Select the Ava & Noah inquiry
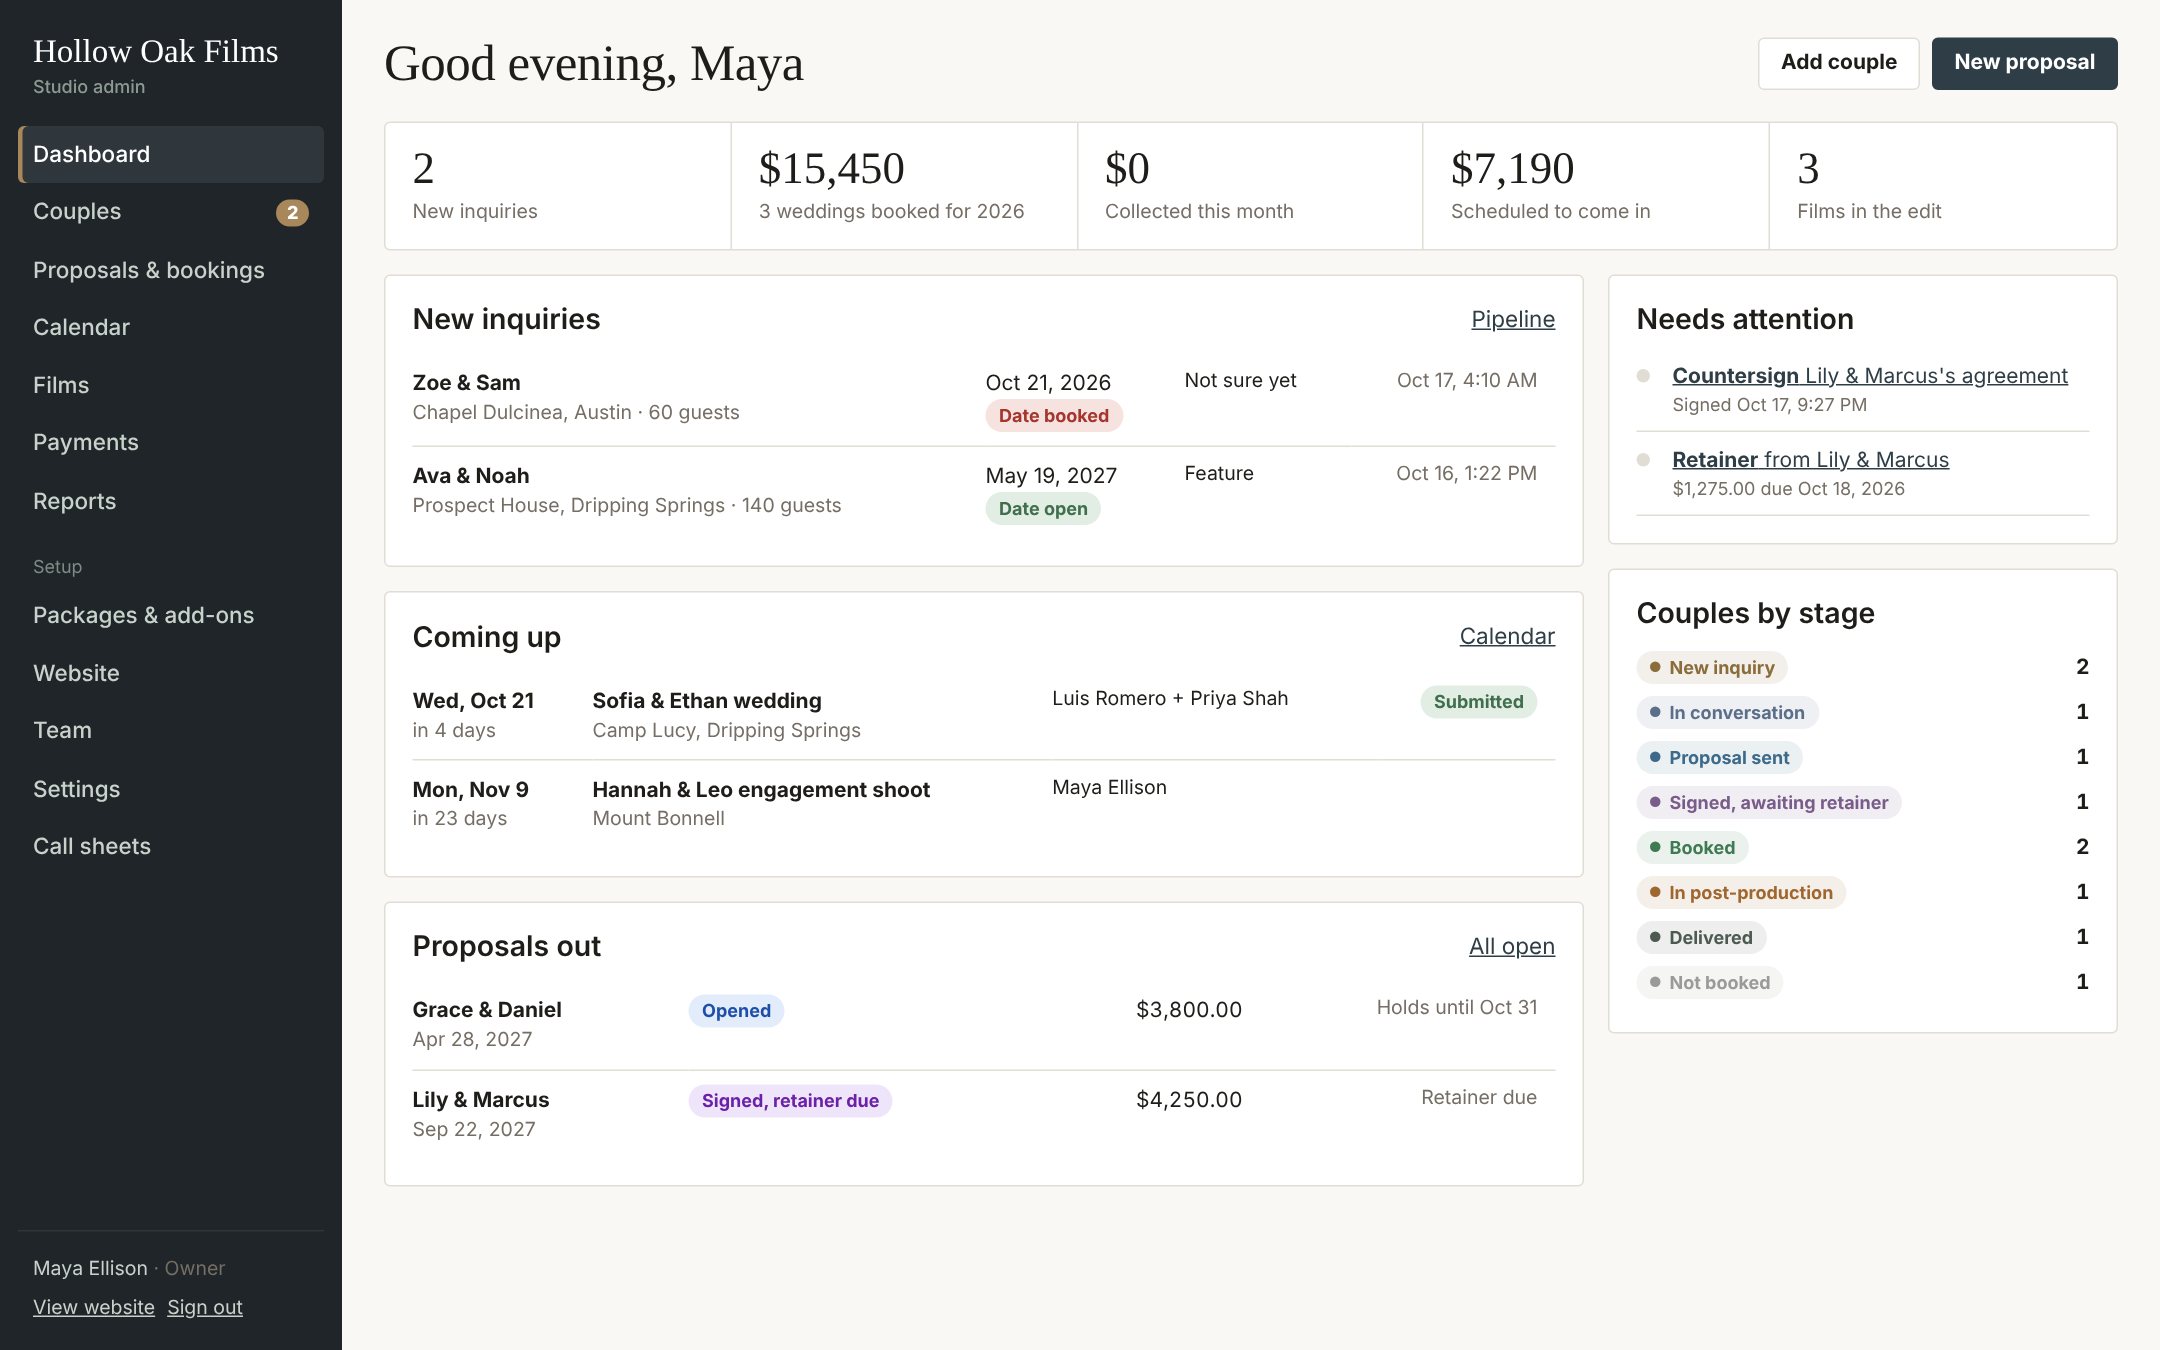The height and width of the screenshot is (1350, 2160). 983,491
